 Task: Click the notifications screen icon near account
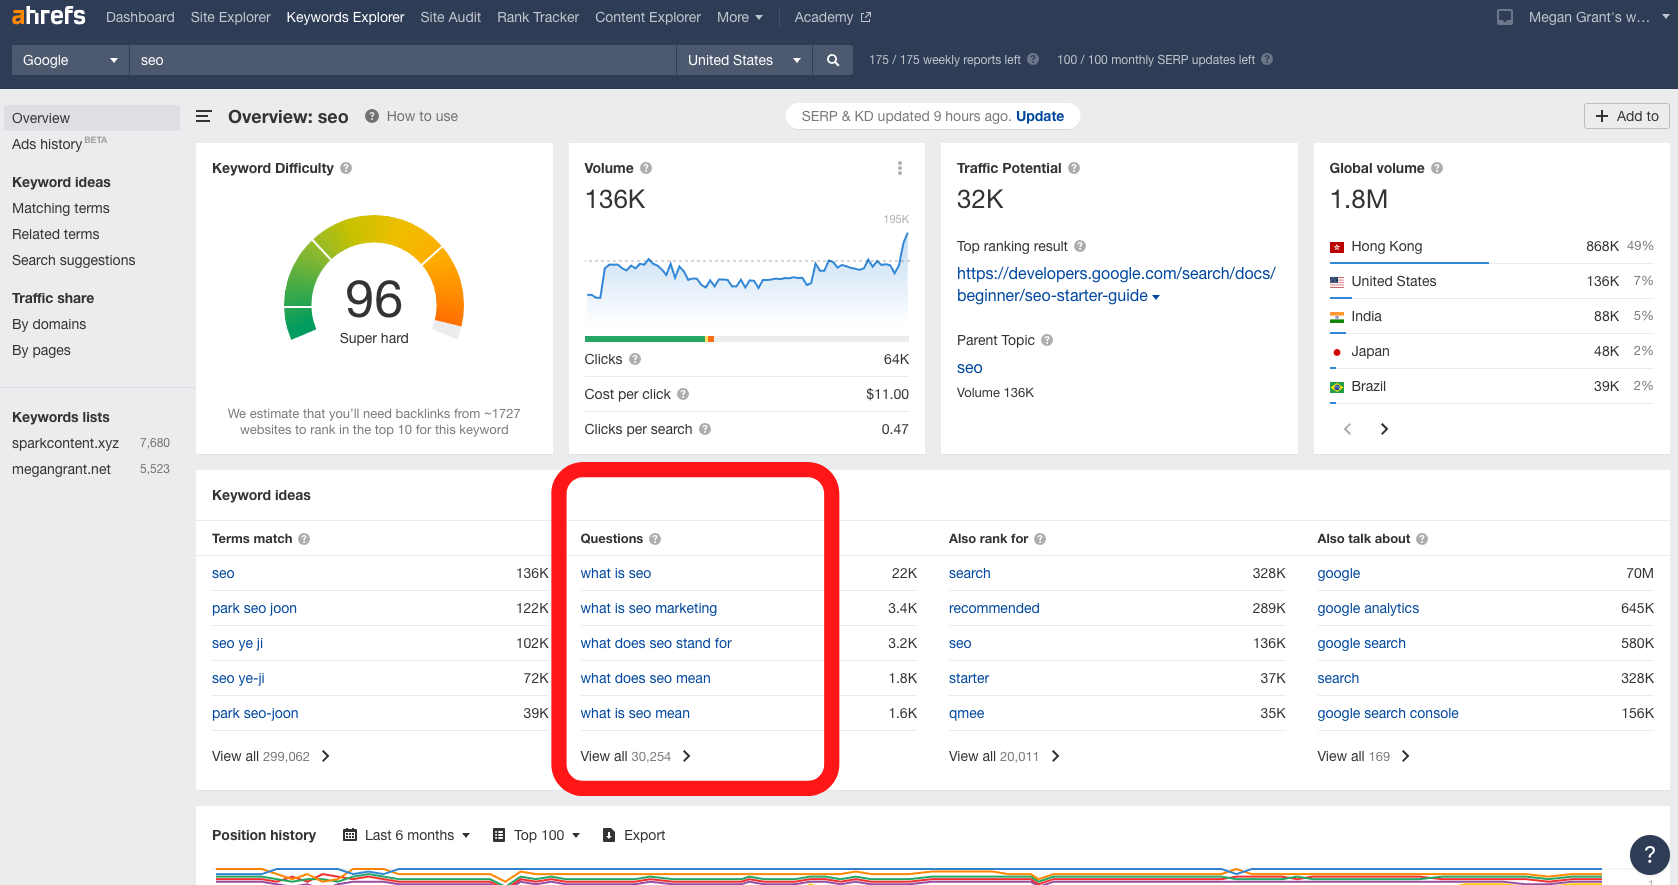(1505, 17)
